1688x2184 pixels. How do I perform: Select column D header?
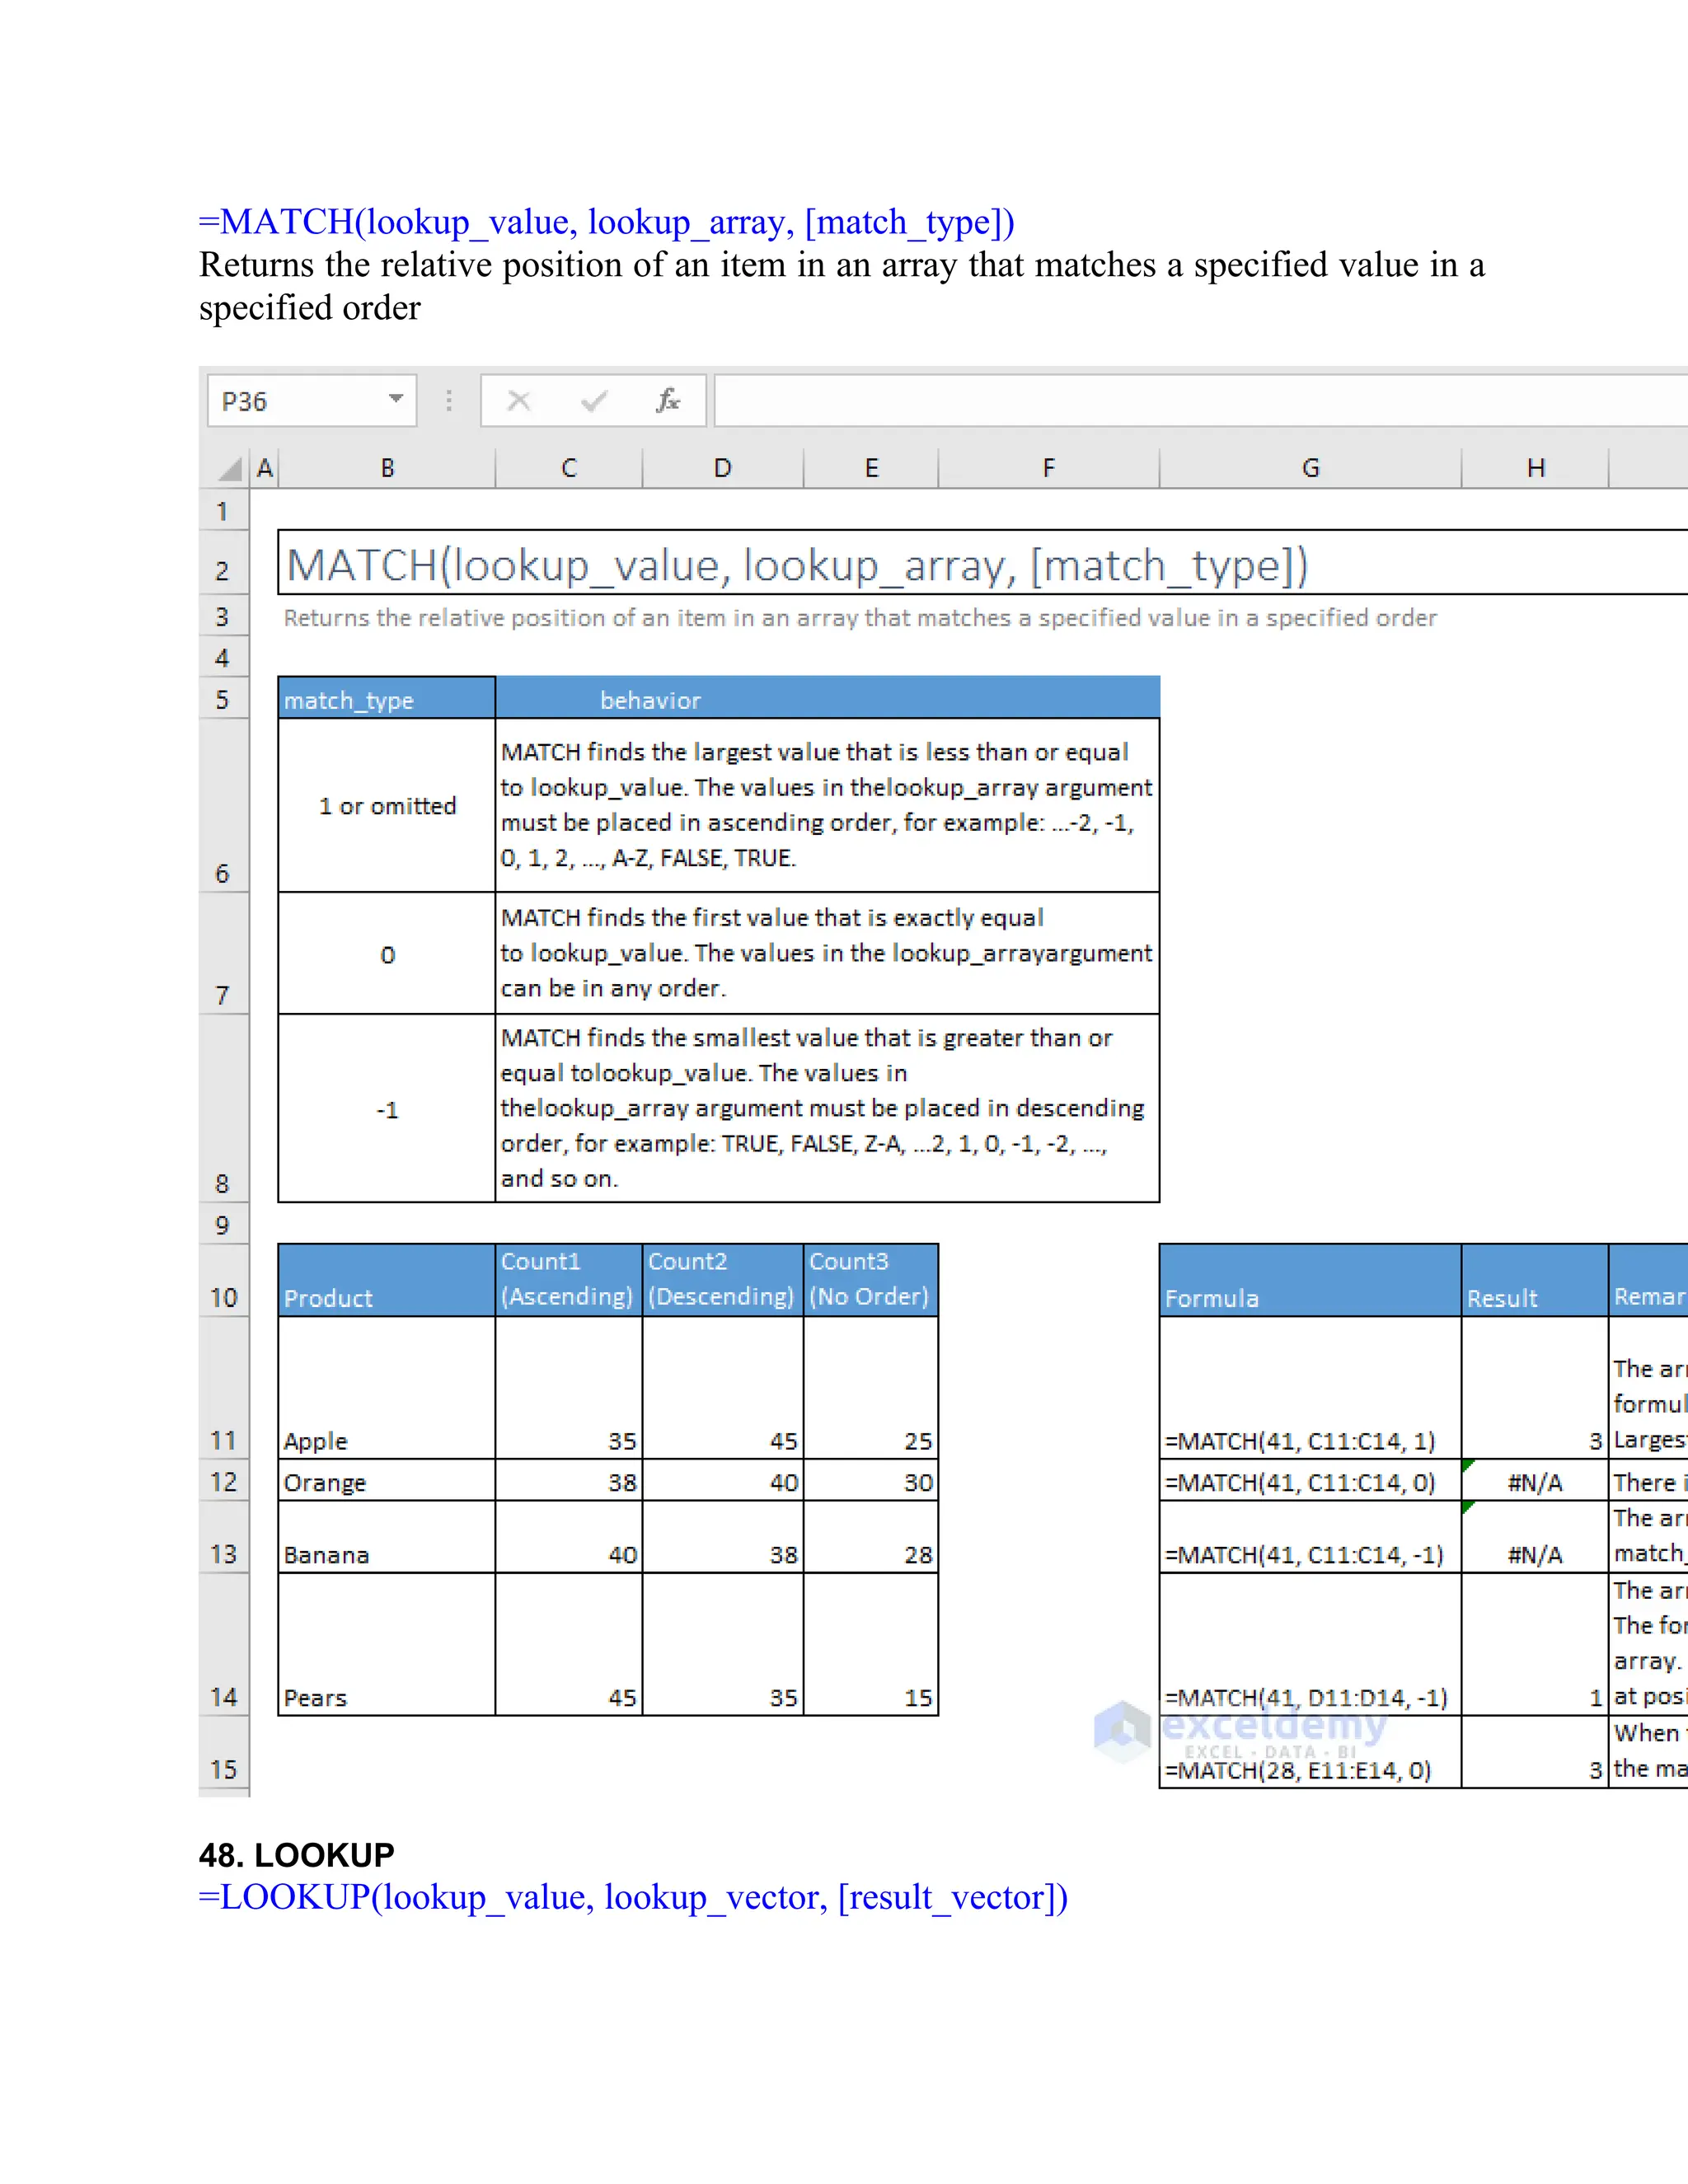723,468
